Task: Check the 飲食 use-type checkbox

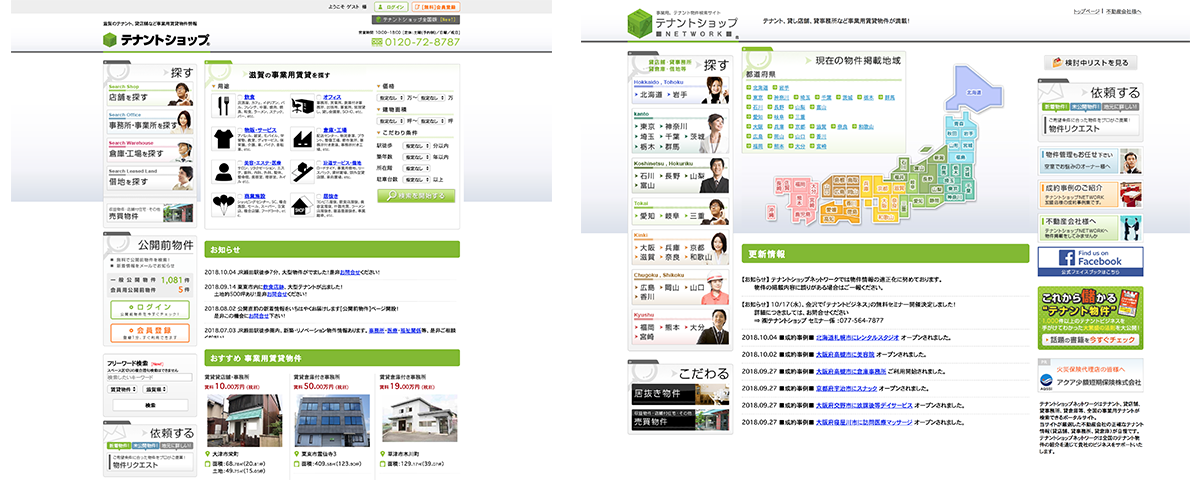Action: (238, 98)
